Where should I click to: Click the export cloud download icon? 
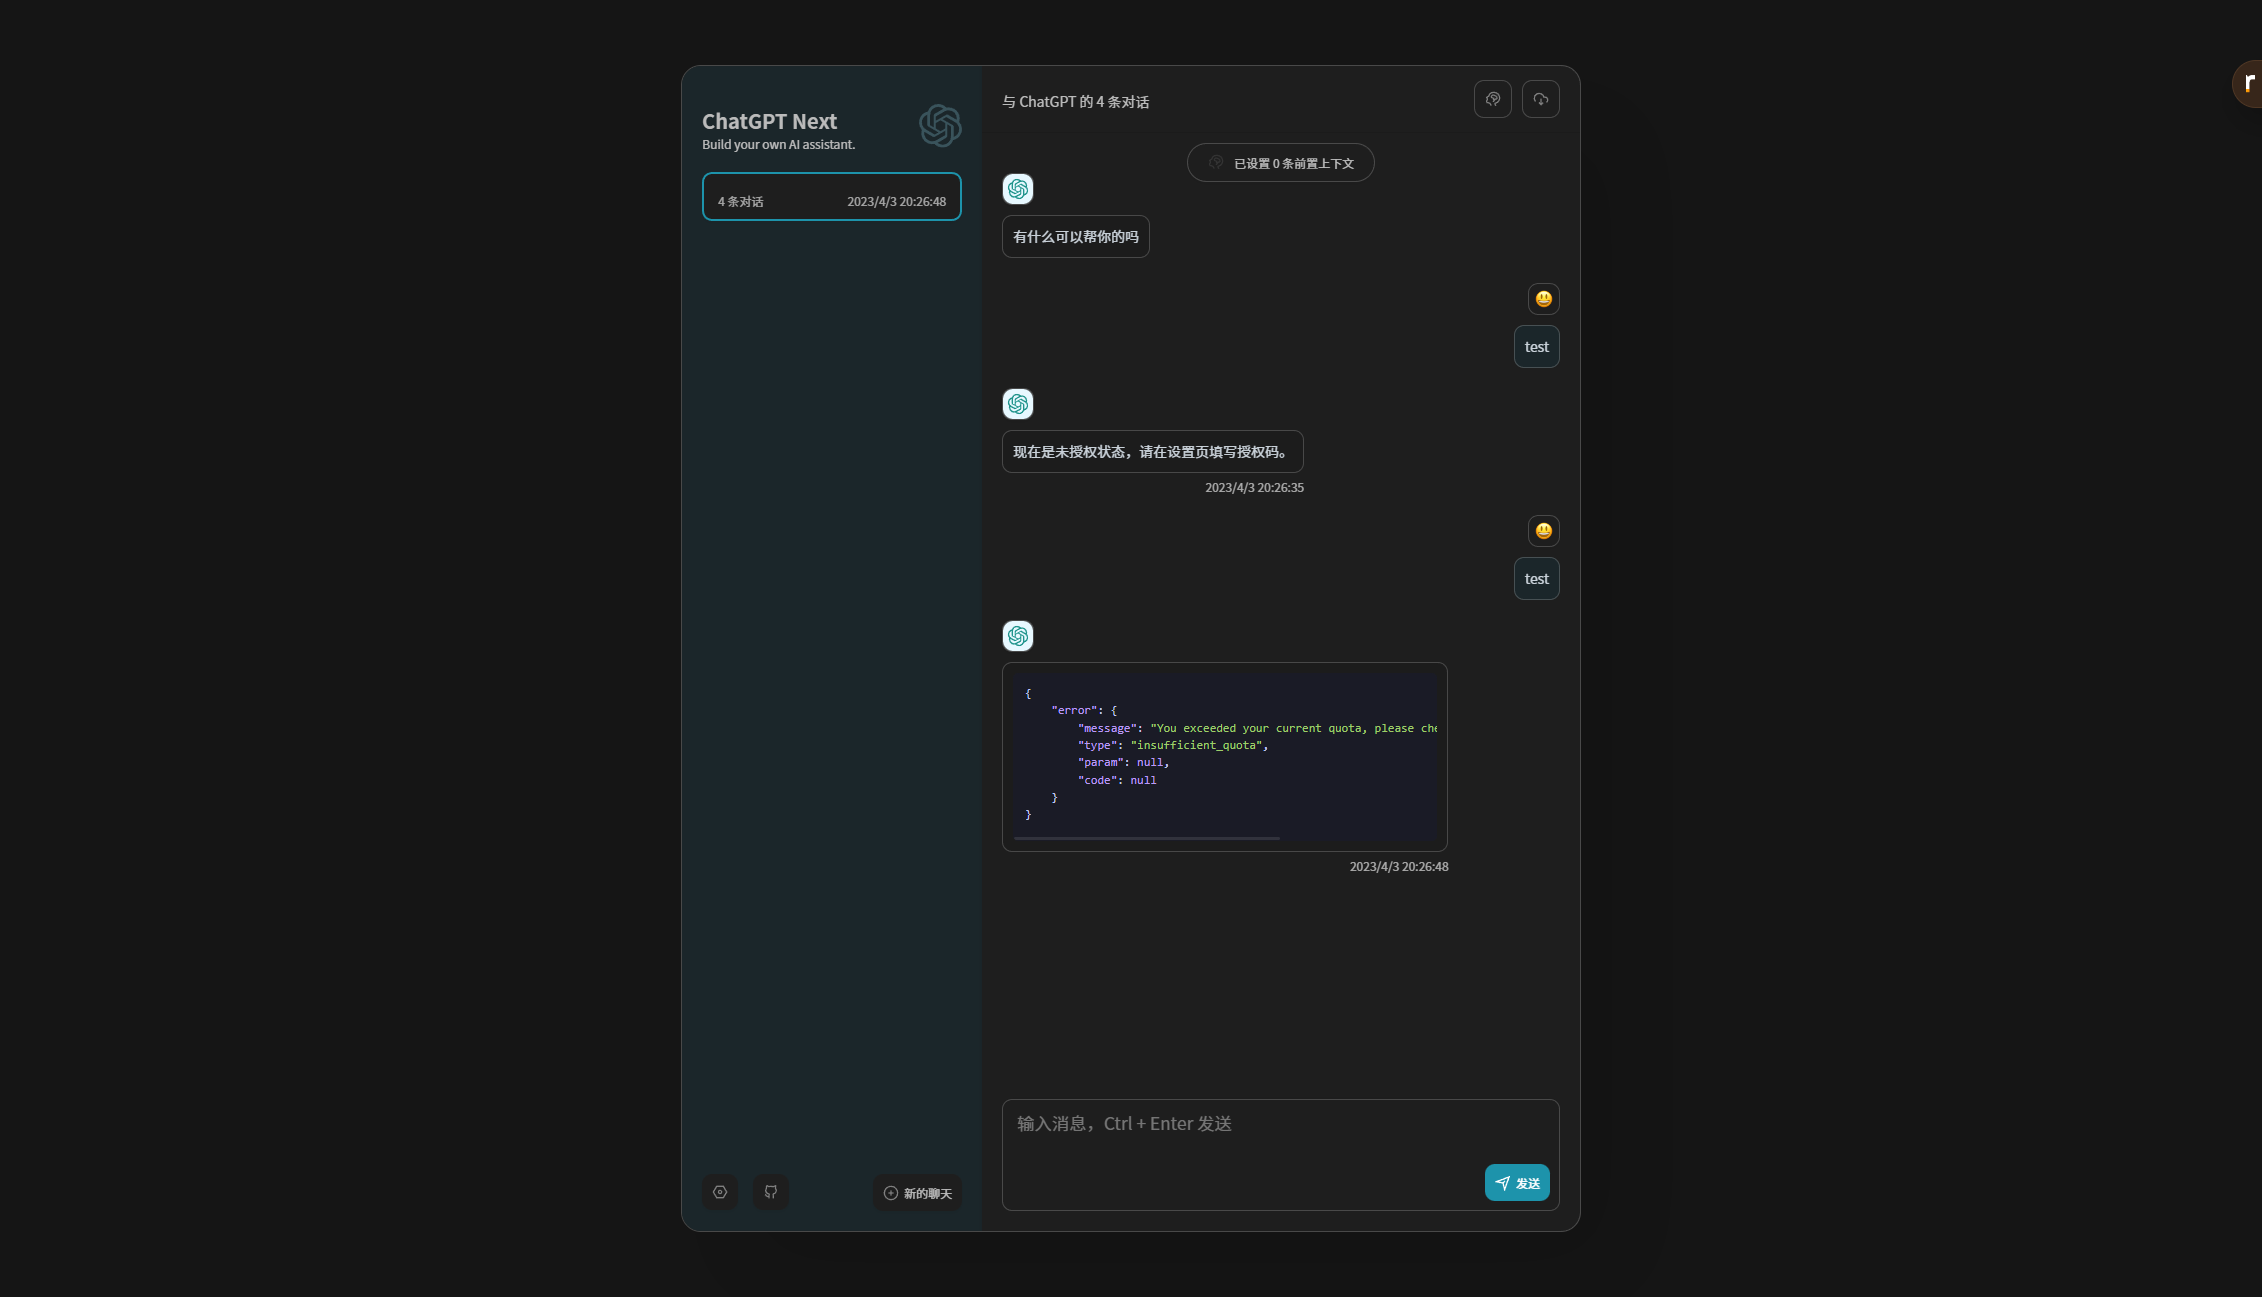(1540, 99)
